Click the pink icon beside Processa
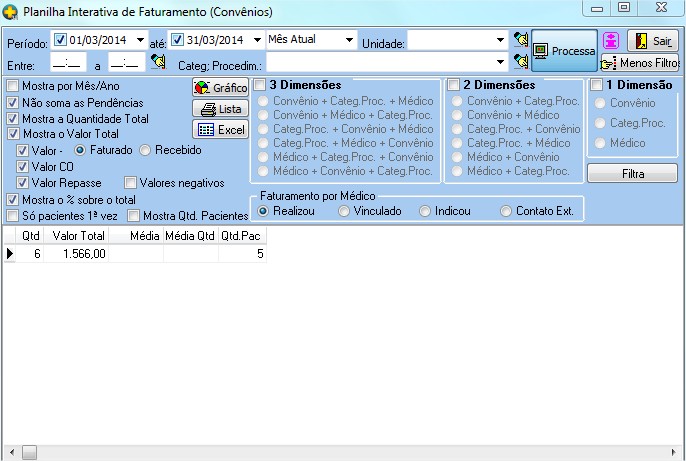 click(612, 41)
